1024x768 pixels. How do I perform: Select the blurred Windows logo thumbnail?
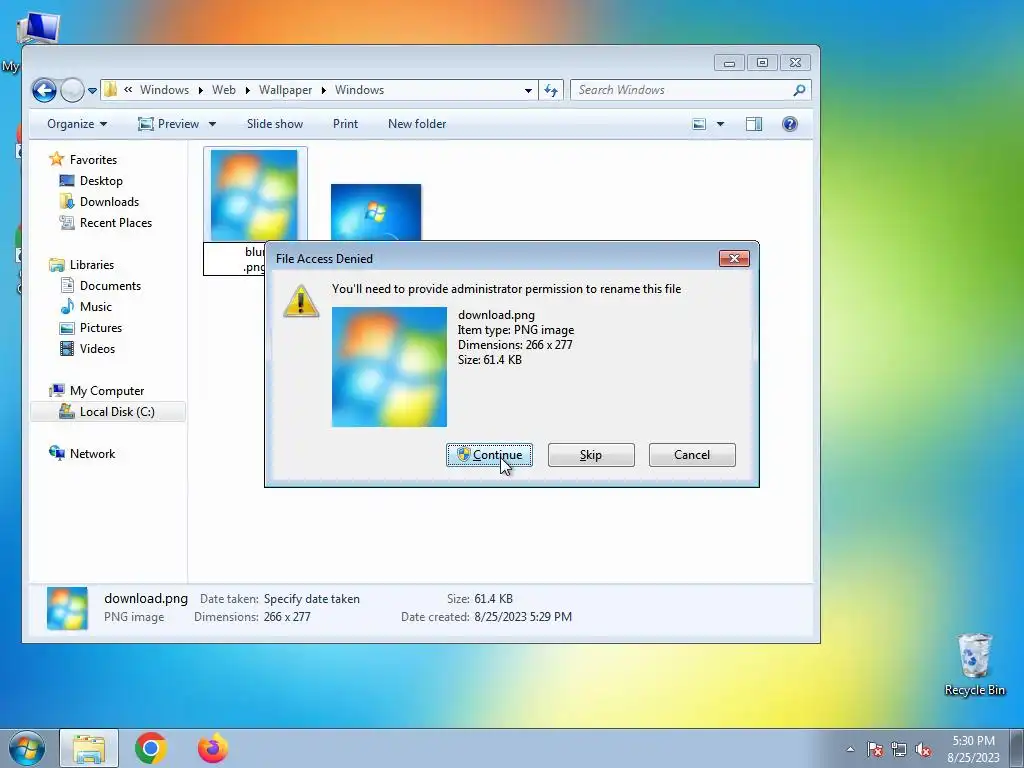click(254, 195)
